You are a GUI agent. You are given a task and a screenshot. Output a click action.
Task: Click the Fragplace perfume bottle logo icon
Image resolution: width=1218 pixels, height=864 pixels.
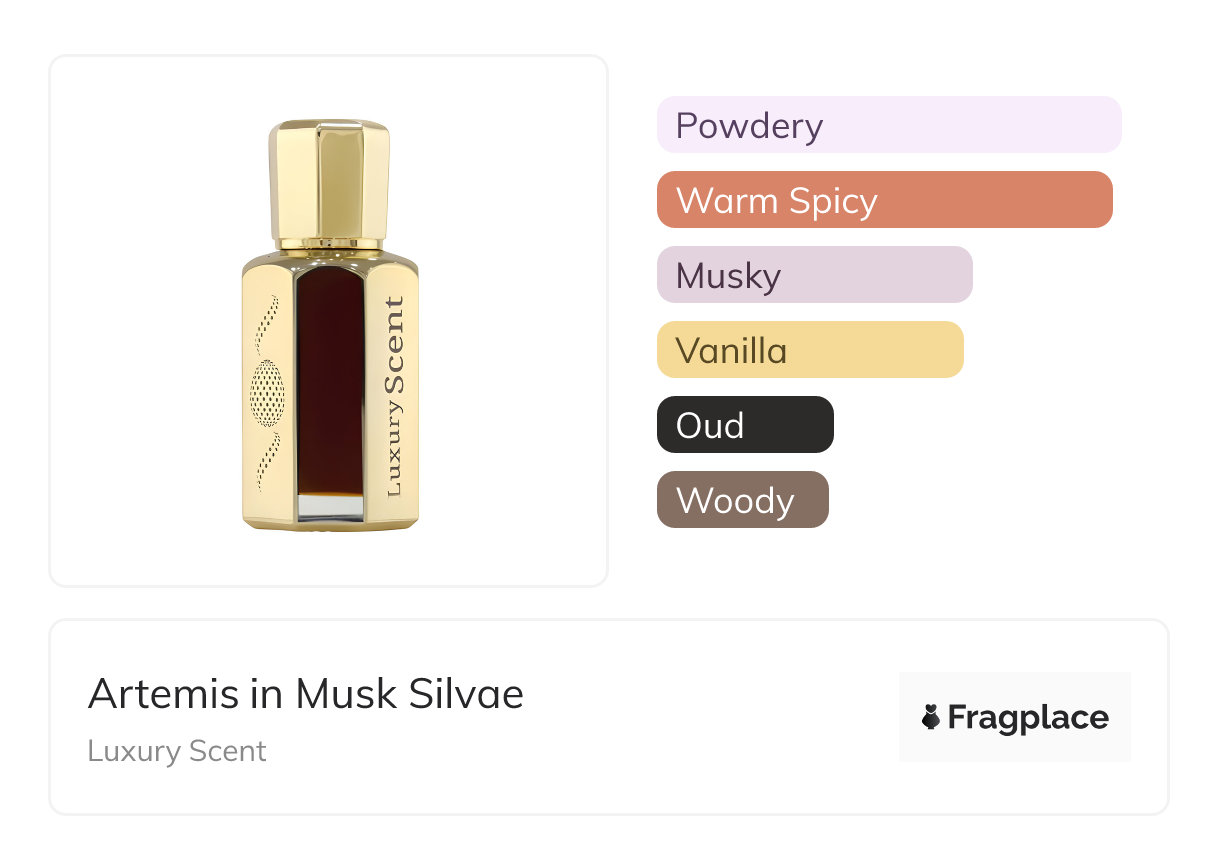click(931, 717)
